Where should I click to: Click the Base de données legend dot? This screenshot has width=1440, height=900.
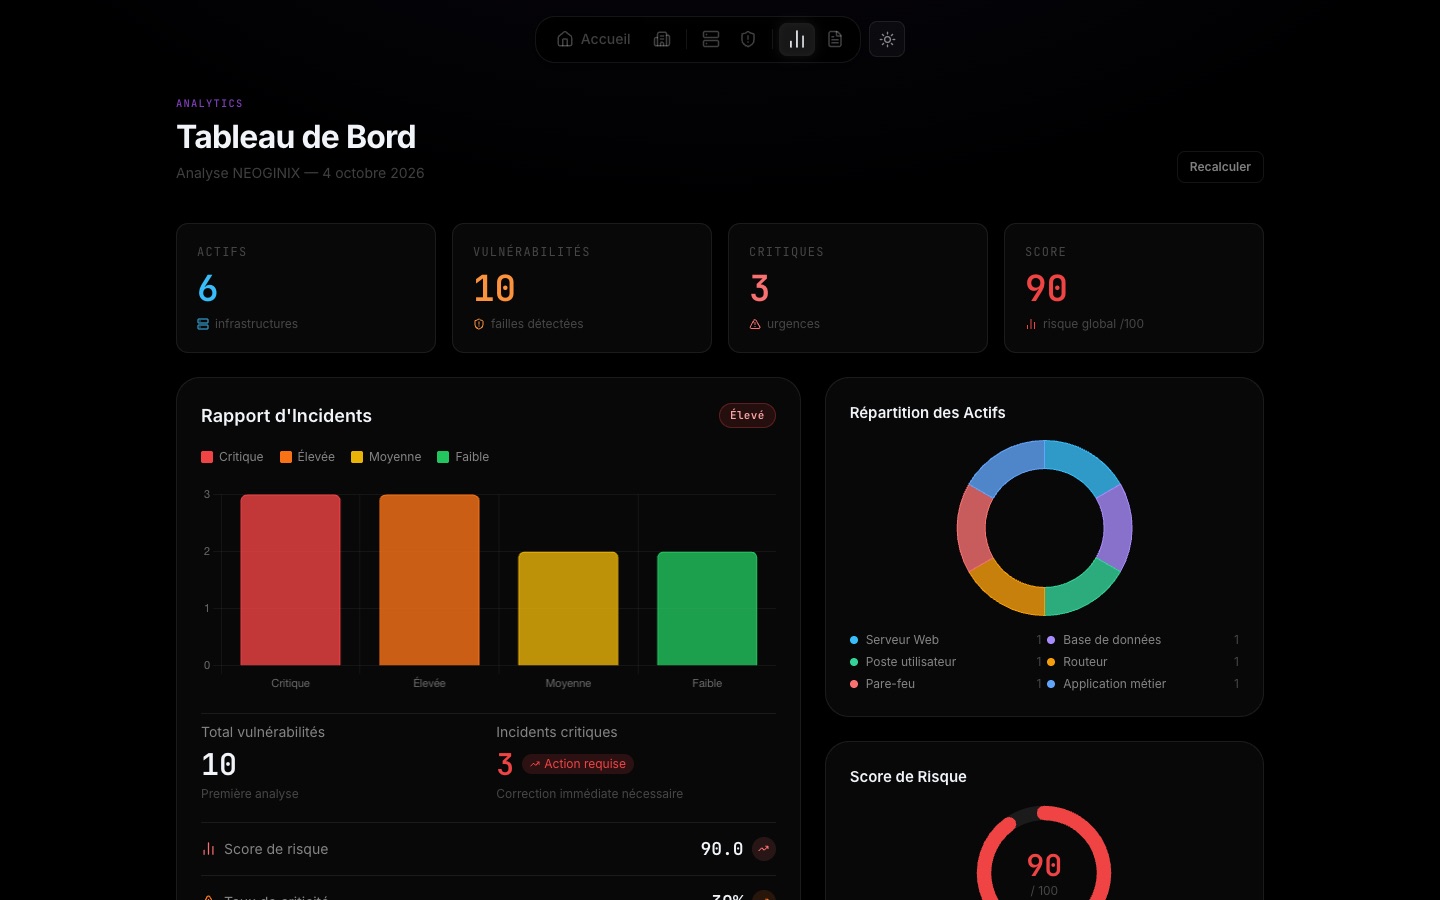click(1051, 640)
